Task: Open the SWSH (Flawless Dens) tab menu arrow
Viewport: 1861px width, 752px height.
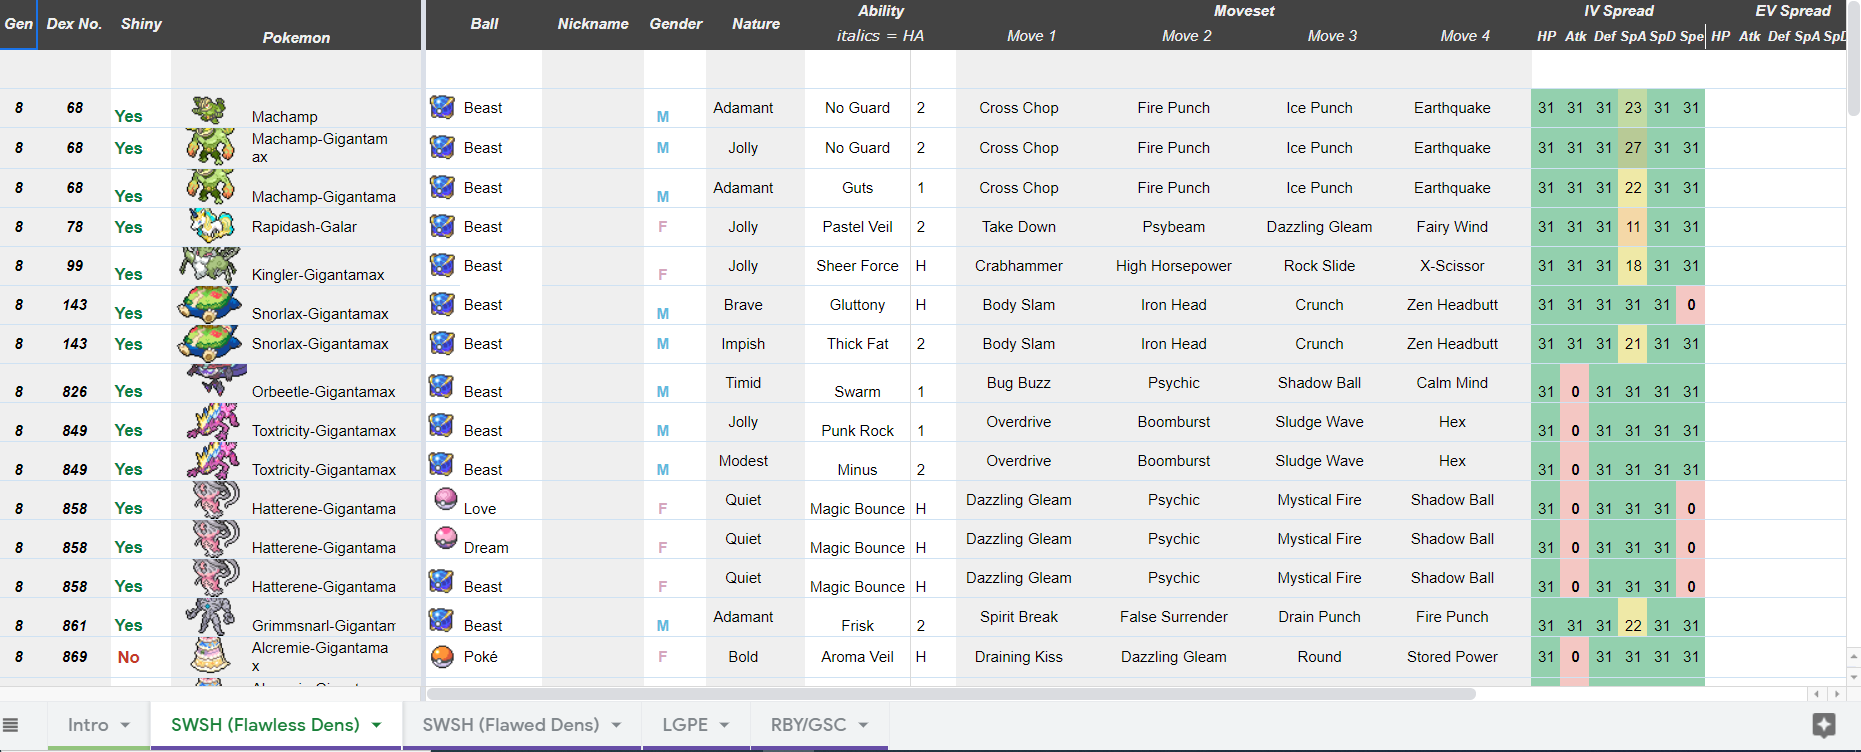Action: [x=376, y=725]
